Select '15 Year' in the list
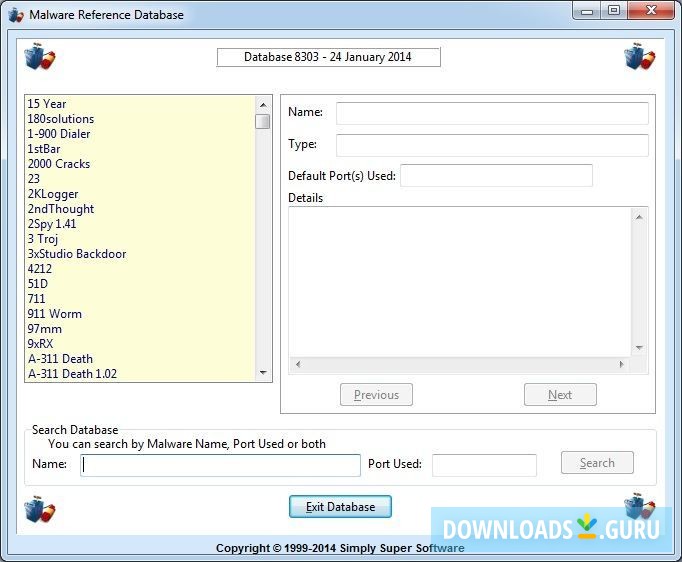Viewport: 682px width, 562px height. pos(140,104)
